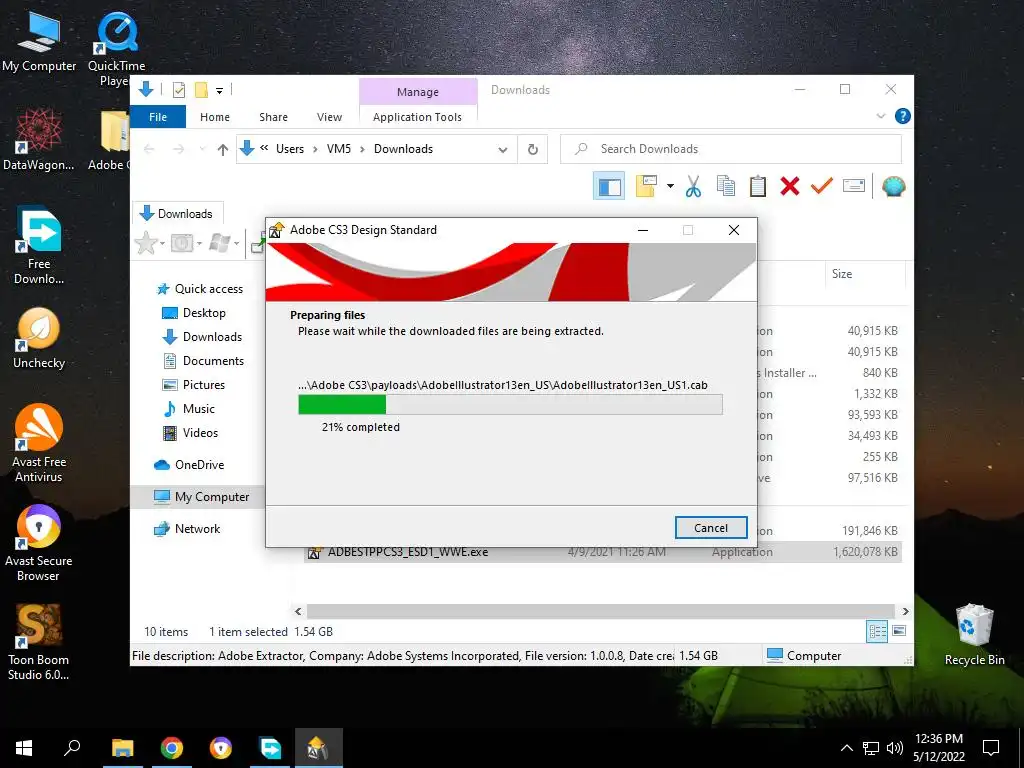Select Quick access in navigation pane
Screen dimensions: 1024x768
208,289
